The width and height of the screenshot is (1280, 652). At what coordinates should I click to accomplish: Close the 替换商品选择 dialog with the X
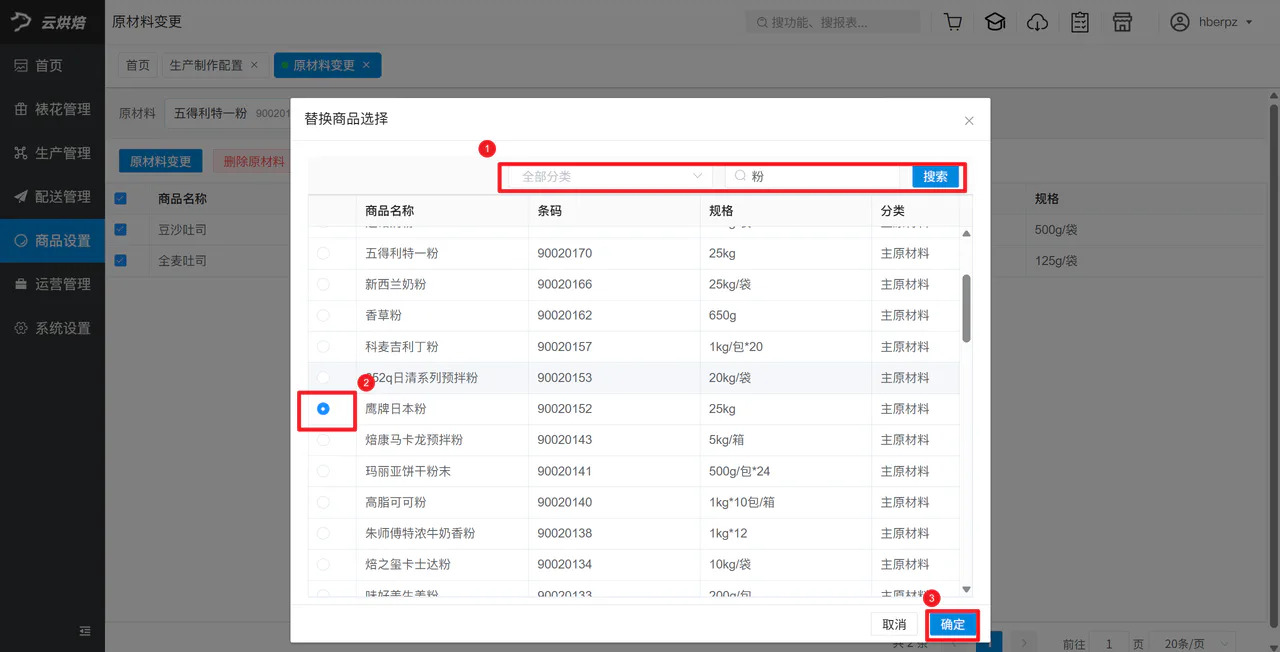(x=969, y=121)
